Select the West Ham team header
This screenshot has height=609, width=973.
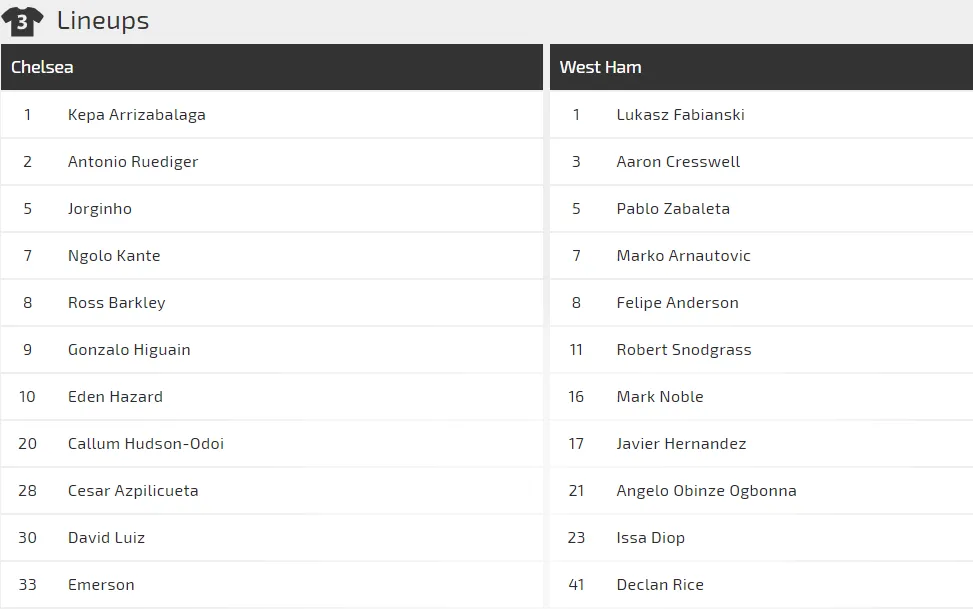pos(600,67)
